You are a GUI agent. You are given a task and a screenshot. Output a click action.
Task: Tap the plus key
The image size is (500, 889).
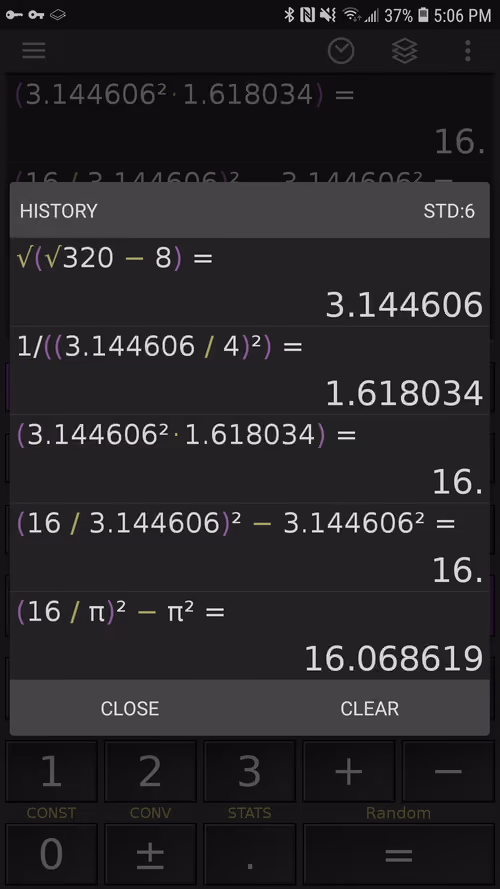[349, 771]
